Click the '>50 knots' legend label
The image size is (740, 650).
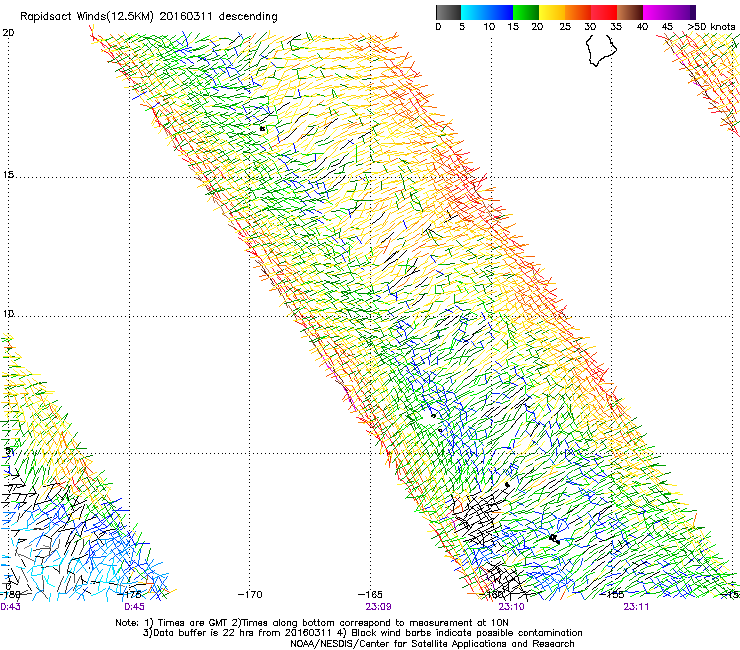(x=711, y=26)
